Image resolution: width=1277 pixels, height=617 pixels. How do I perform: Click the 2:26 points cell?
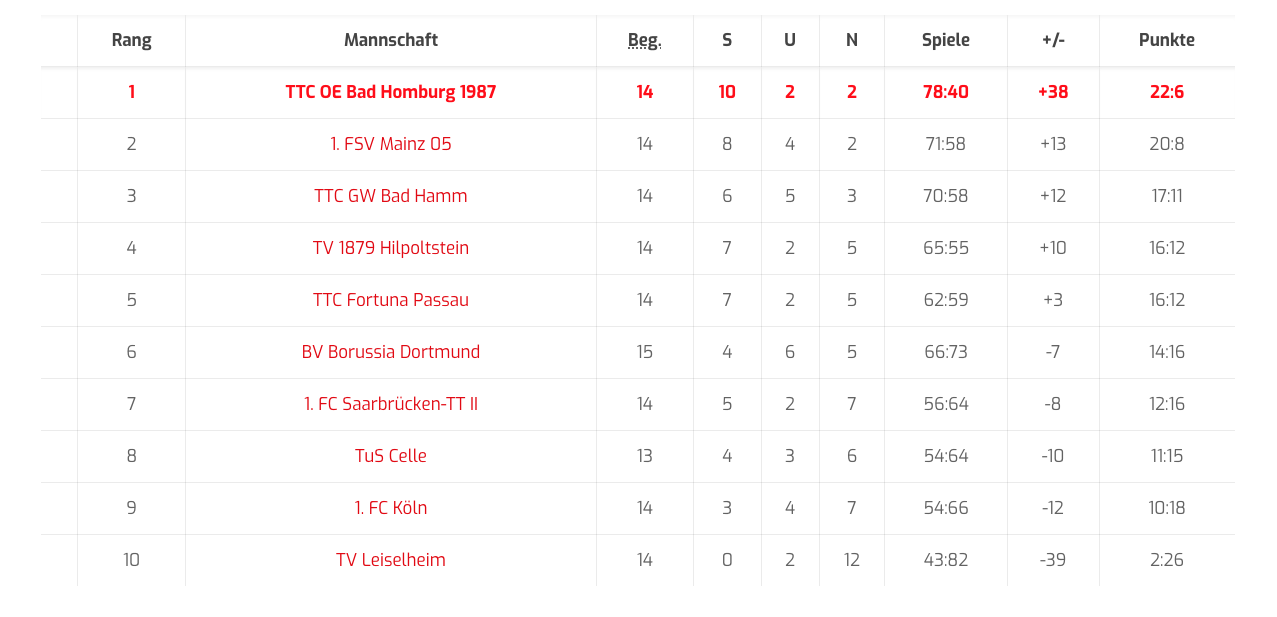coord(1166,560)
